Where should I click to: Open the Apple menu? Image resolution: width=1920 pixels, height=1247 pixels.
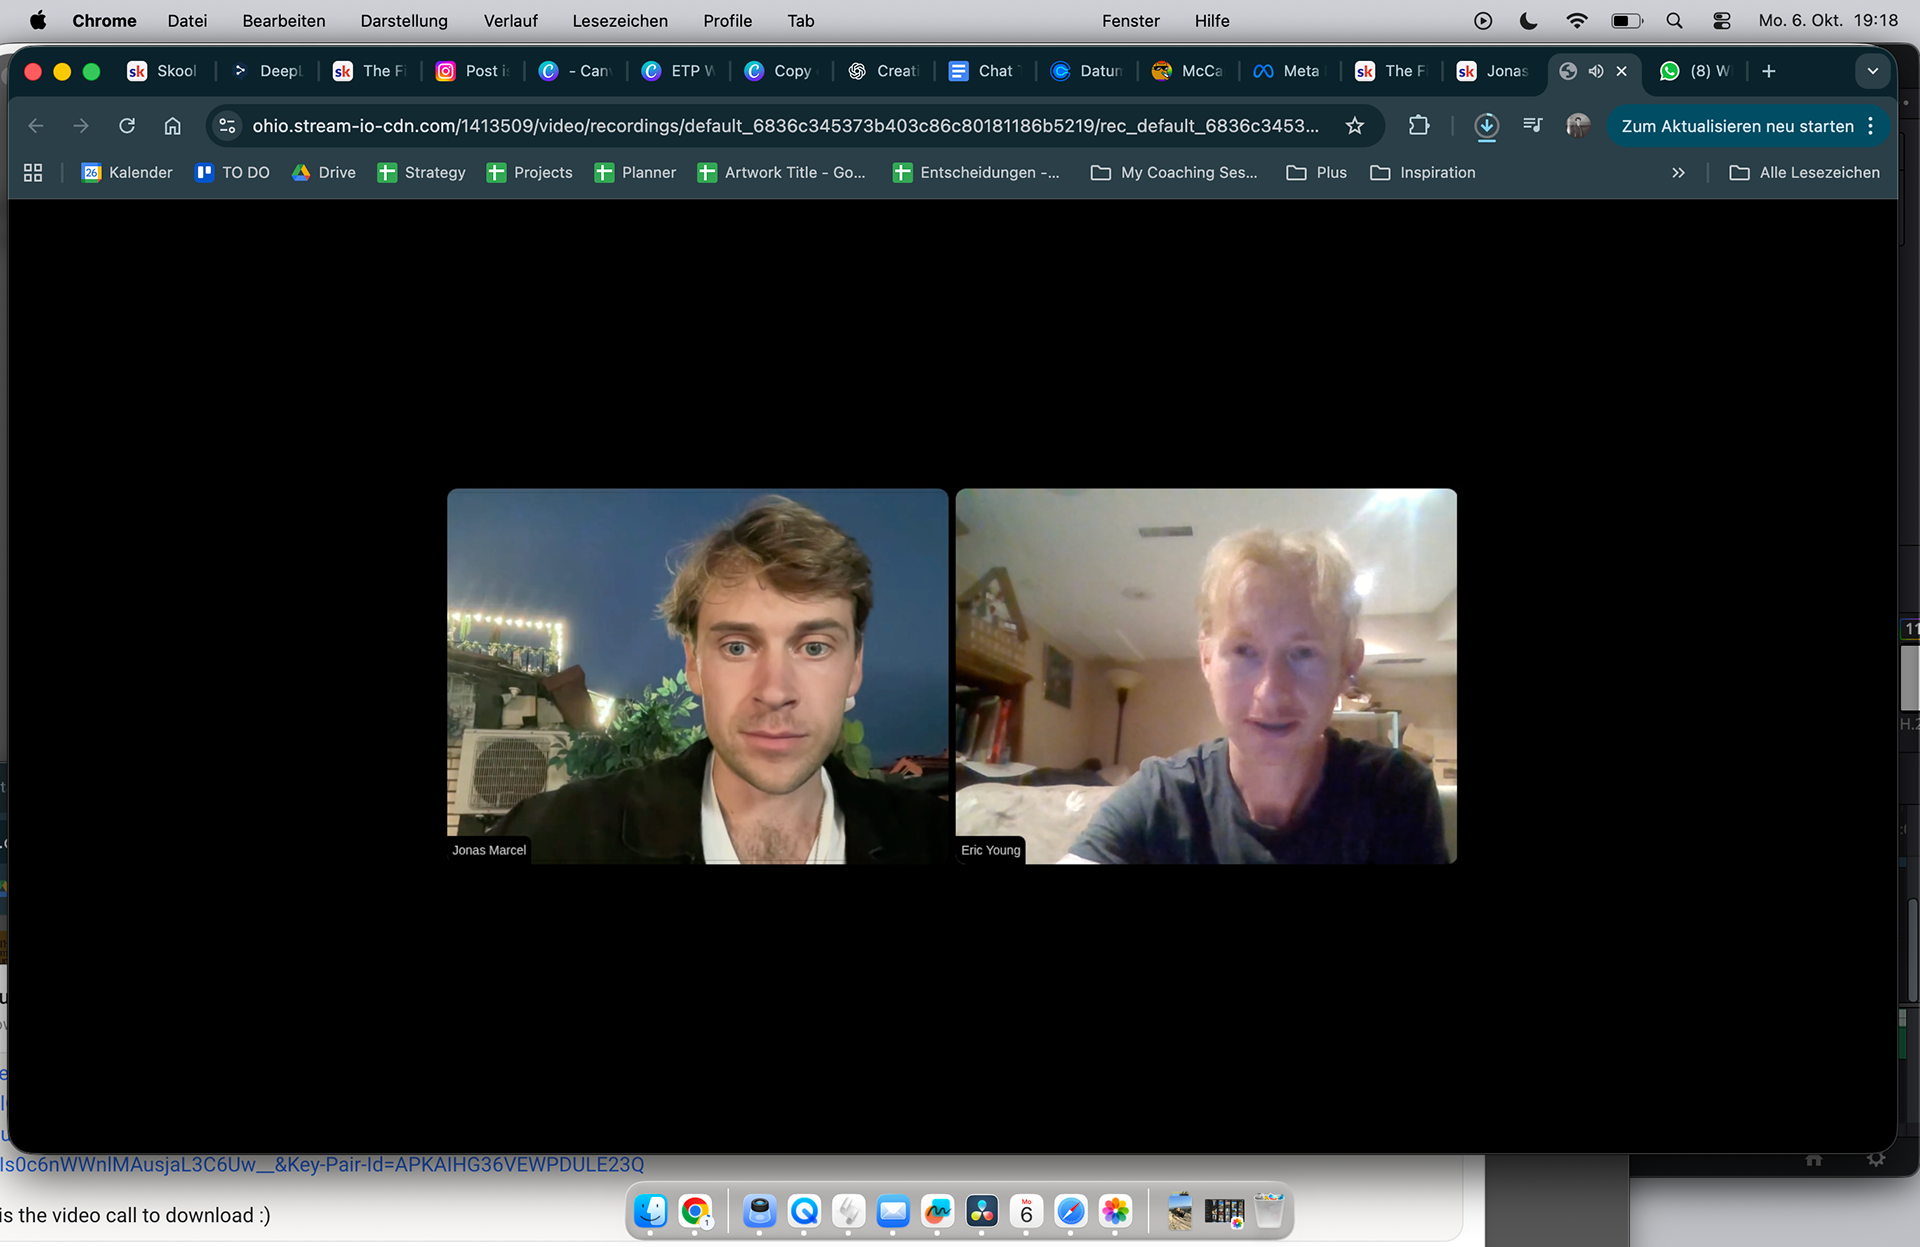click(37, 20)
